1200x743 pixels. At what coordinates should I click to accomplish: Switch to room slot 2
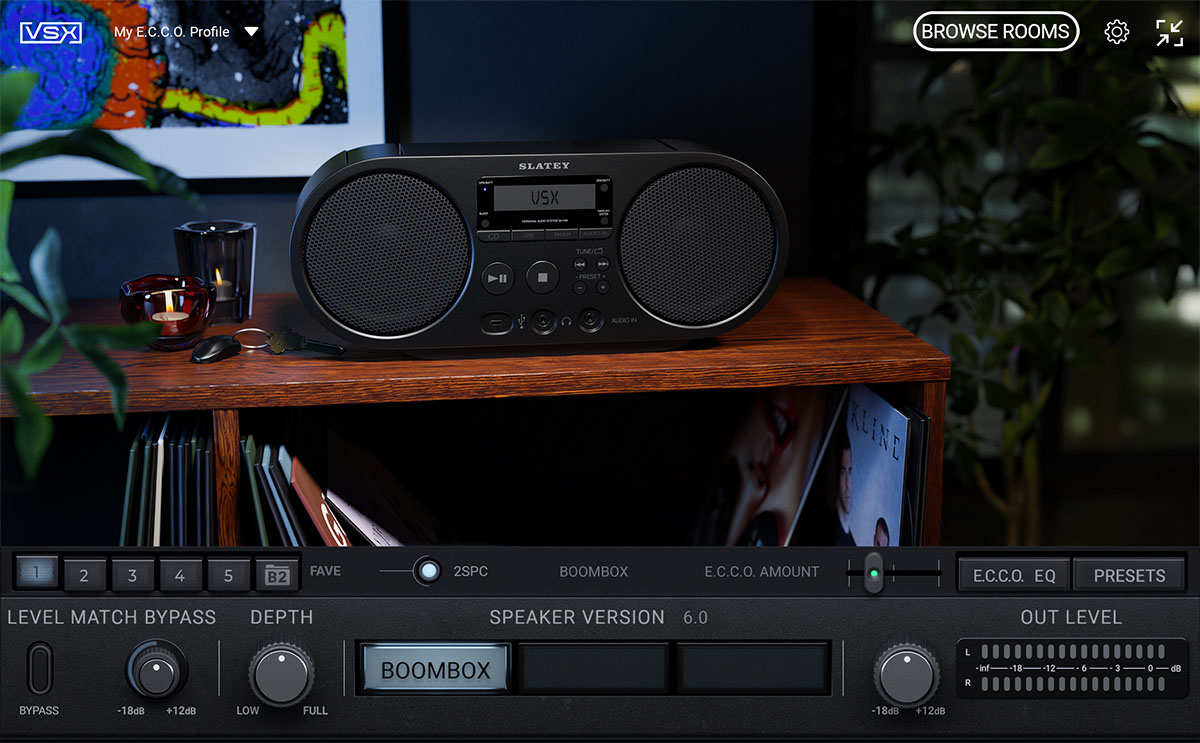[x=85, y=574]
